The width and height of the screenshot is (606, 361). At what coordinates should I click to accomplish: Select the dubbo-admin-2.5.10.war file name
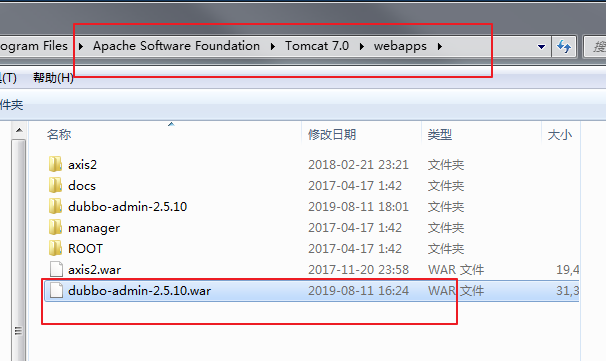coord(140,291)
